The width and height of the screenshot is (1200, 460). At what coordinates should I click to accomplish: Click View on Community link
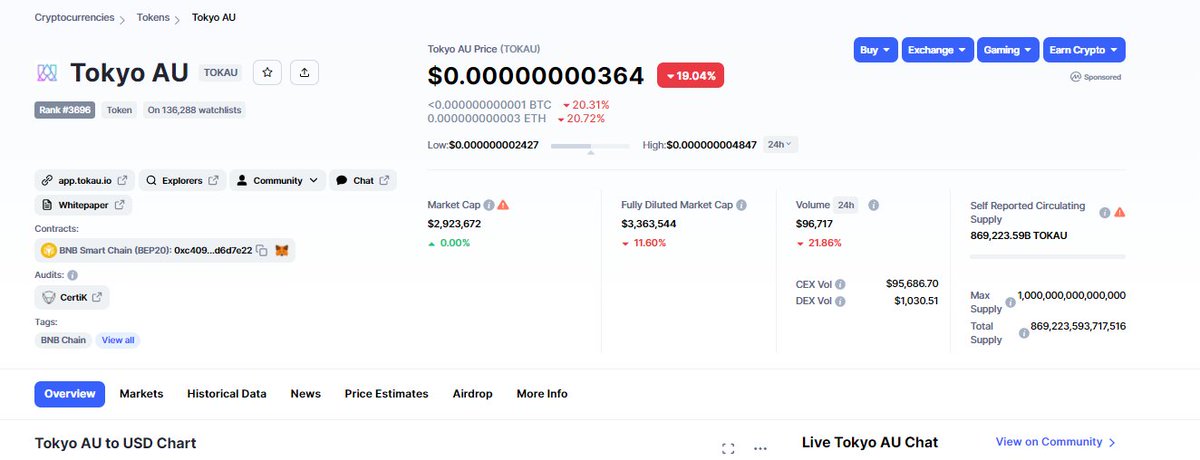click(1056, 442)
